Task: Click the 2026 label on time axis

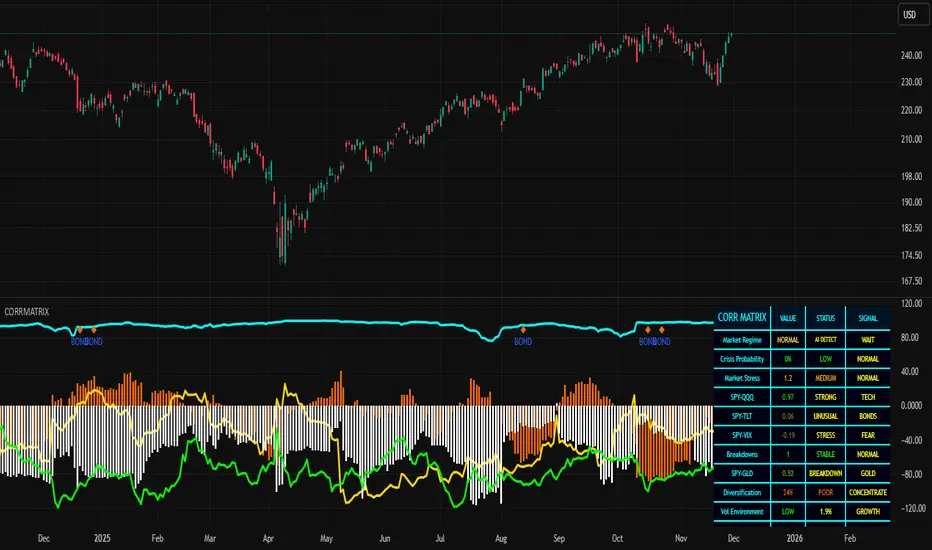Action: pyautogui.click(x=795, y=538)
